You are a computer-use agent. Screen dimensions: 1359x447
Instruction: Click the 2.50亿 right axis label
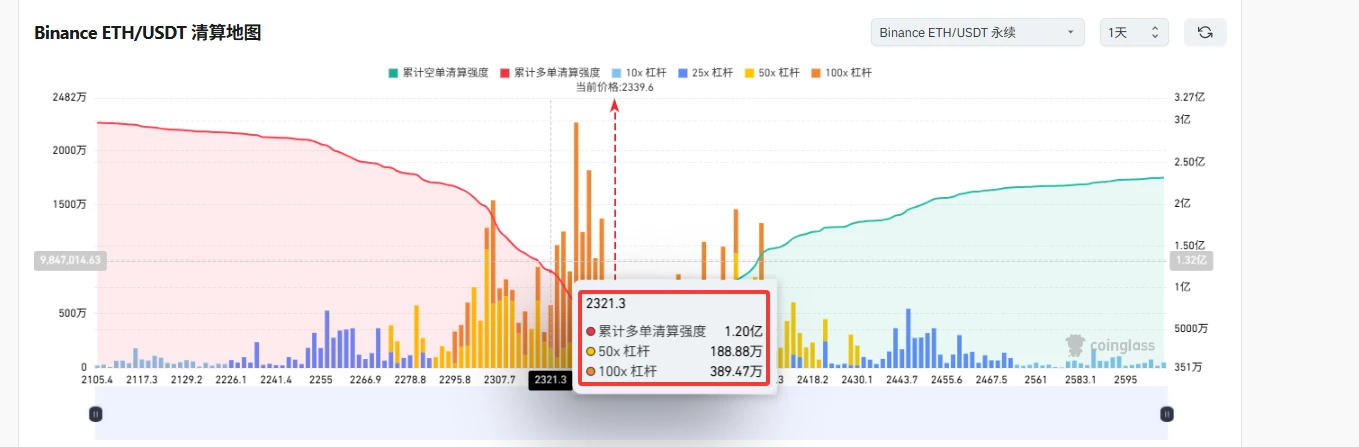coord(1190,161)
